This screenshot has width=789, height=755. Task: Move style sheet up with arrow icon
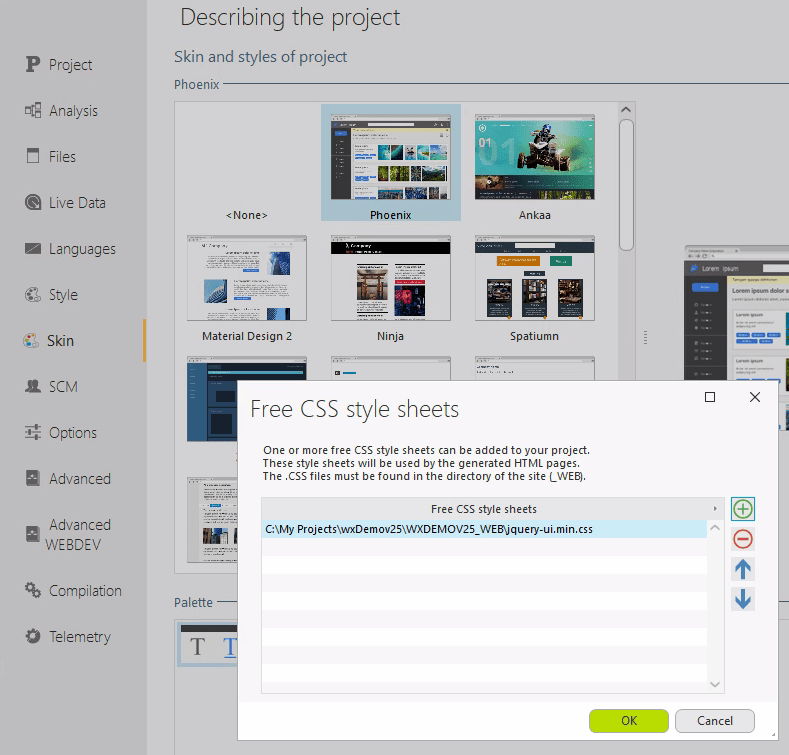click(743, 570)
